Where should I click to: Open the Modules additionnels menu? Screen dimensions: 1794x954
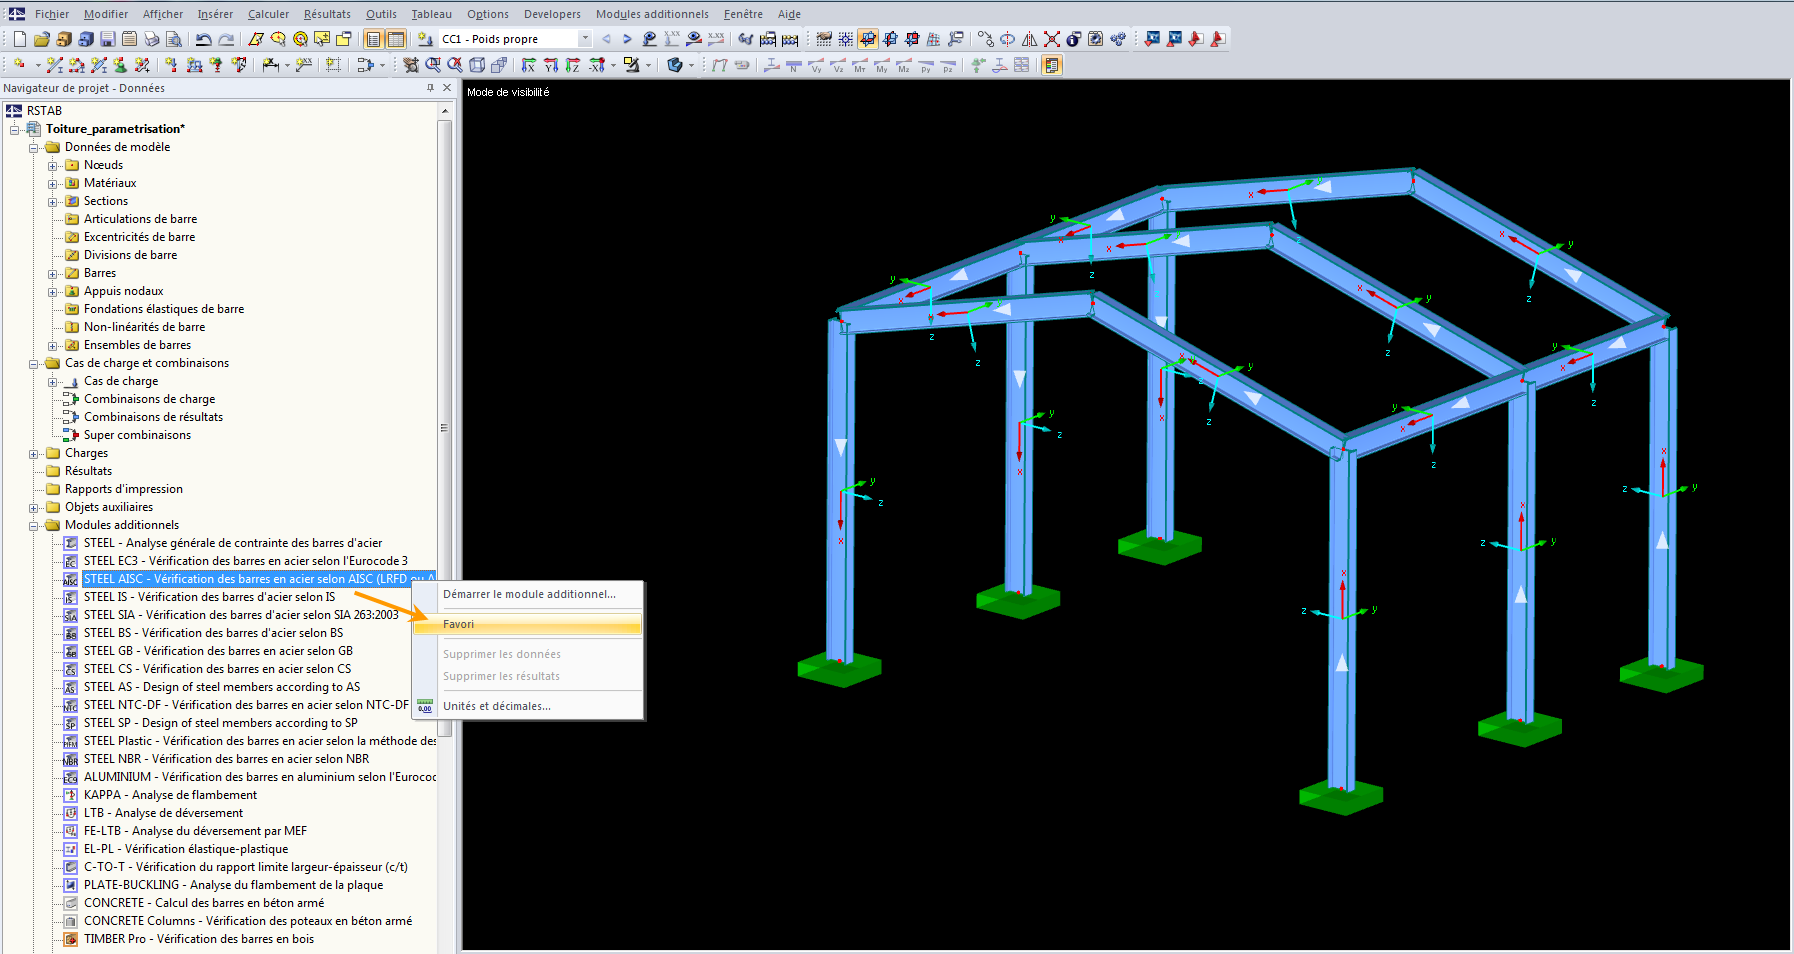pos(652,14)
